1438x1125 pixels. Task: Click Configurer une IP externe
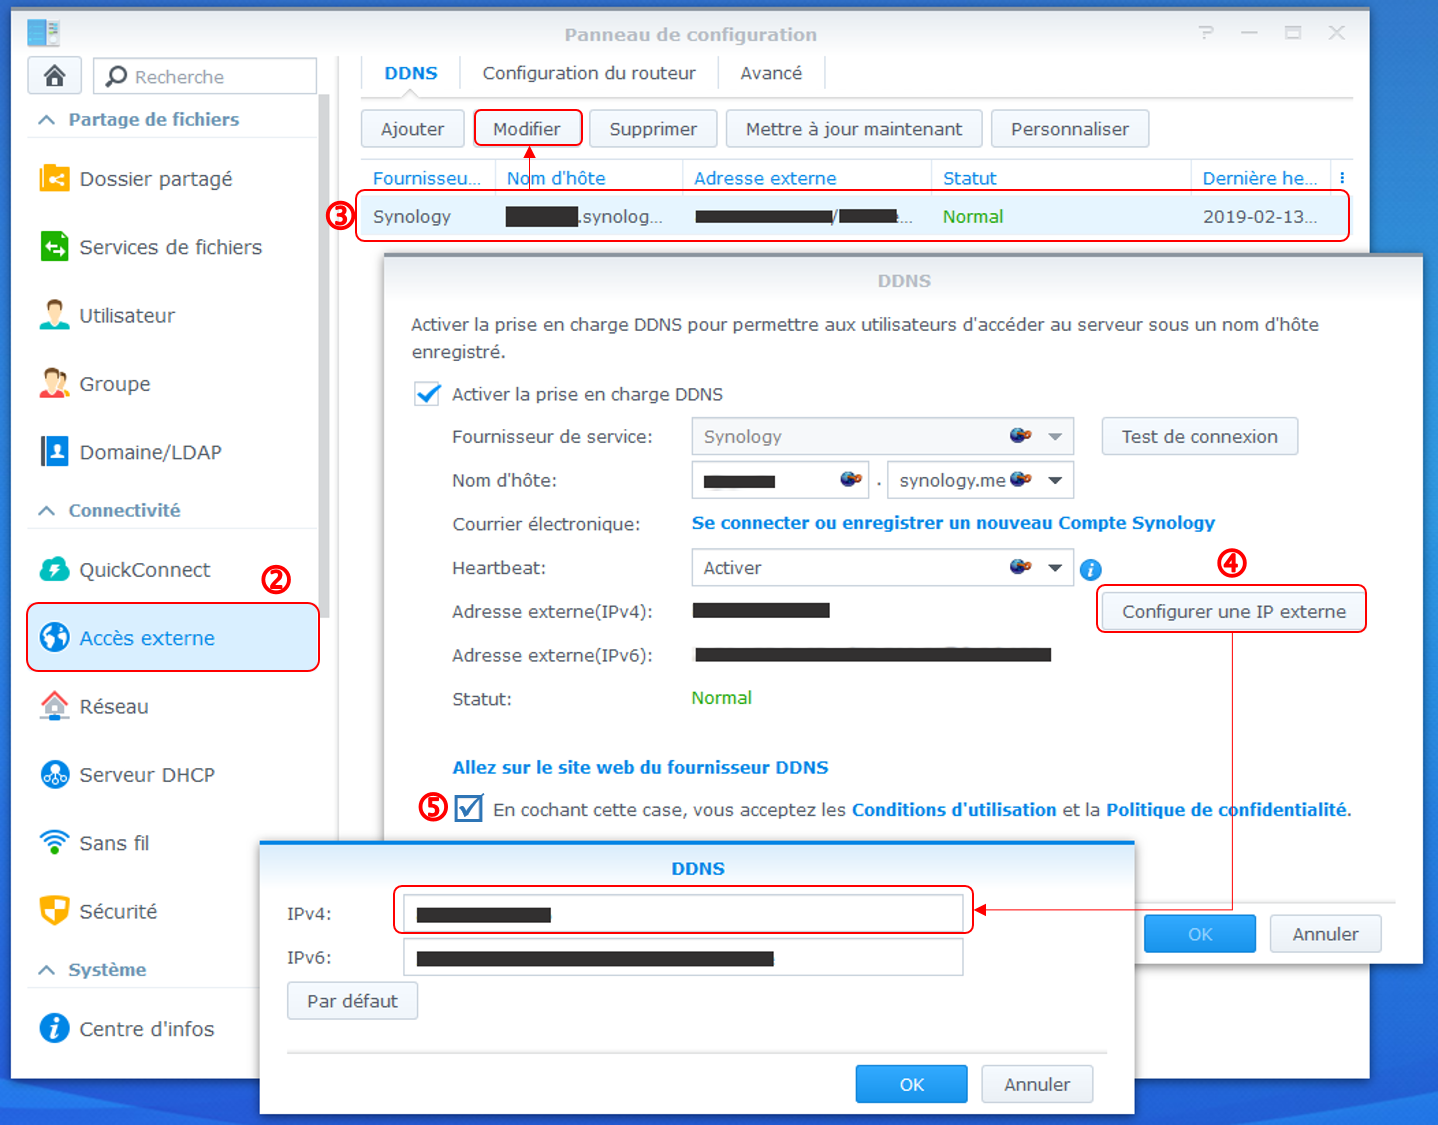click(1234, 611)
